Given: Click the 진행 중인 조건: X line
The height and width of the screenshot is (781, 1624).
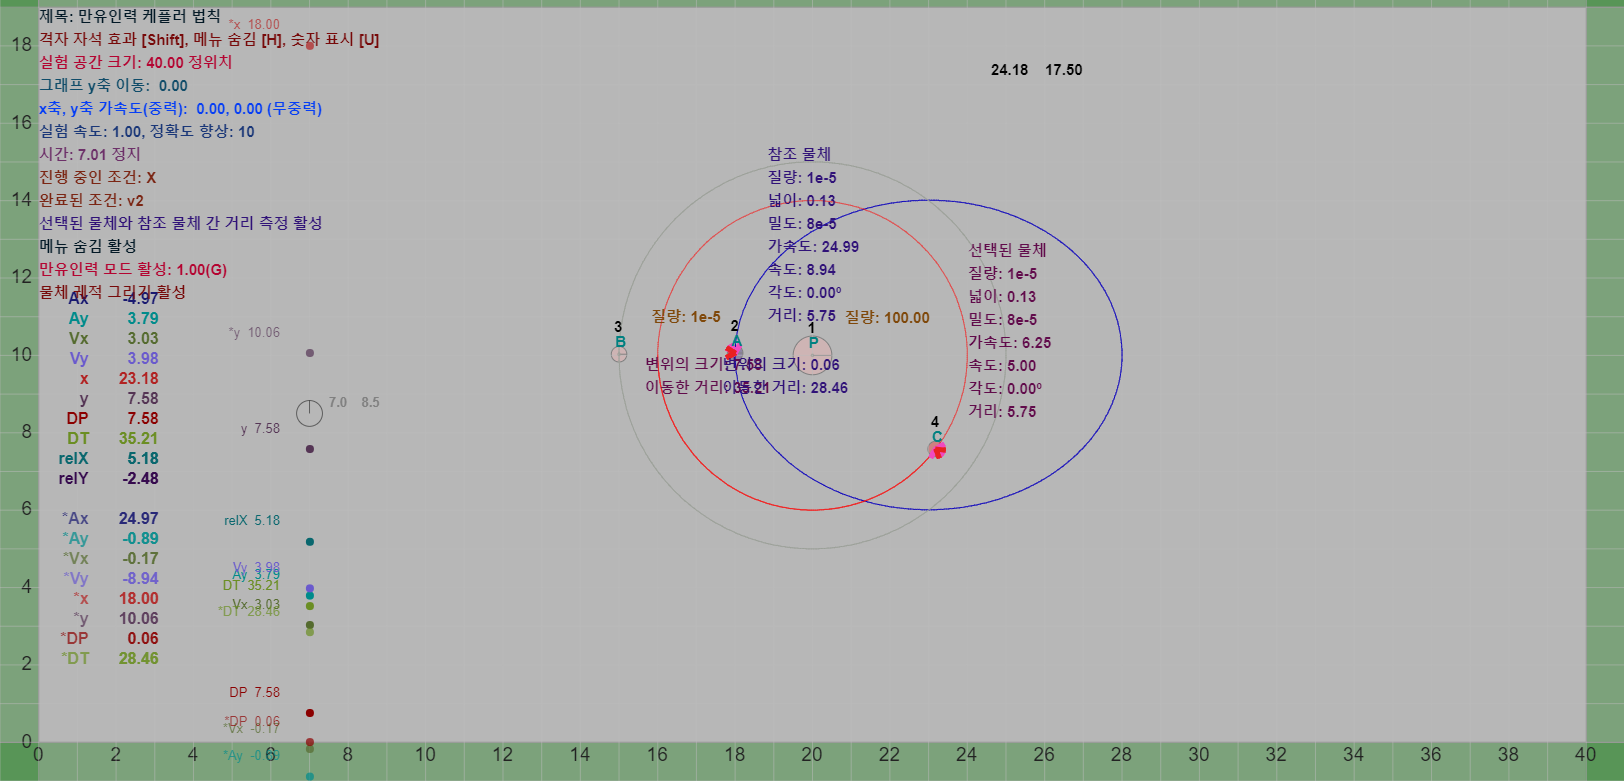Looking at the screenshot, I should tap(98, 177).
